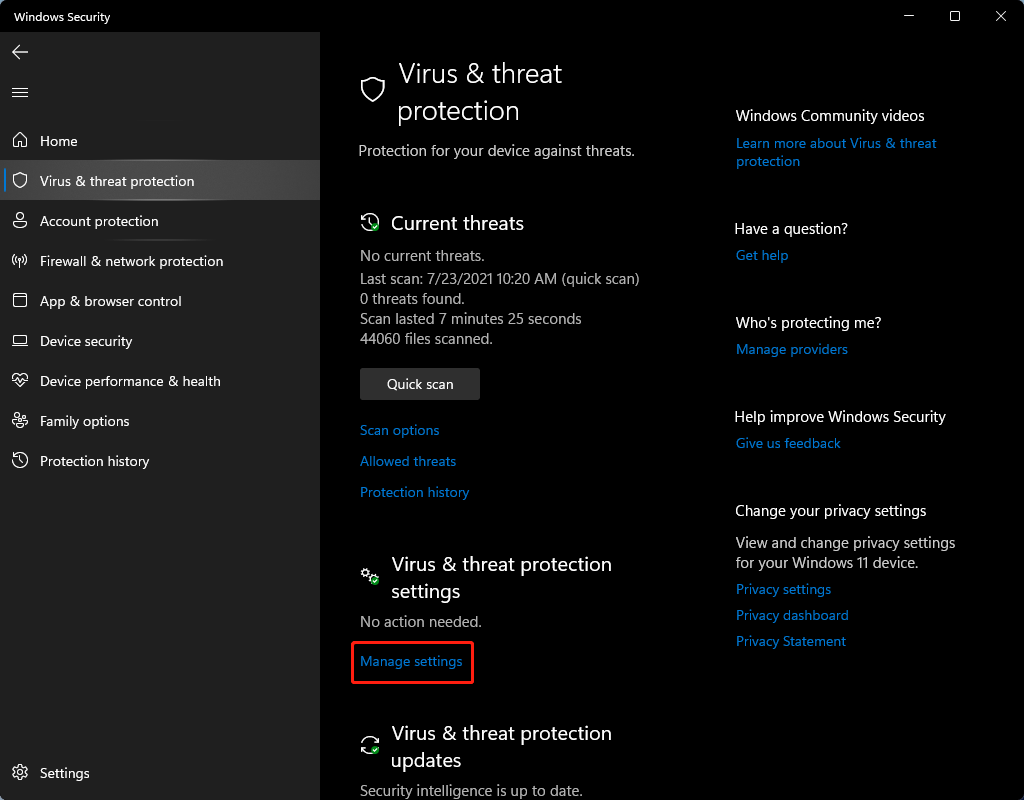Open Manage providers
This screenshot has height=800, width=1024.
791,349
